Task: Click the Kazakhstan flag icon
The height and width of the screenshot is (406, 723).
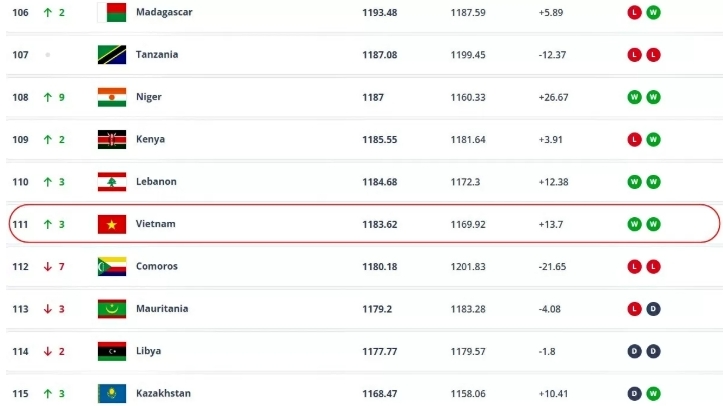Action: click(x=110, y=393)
